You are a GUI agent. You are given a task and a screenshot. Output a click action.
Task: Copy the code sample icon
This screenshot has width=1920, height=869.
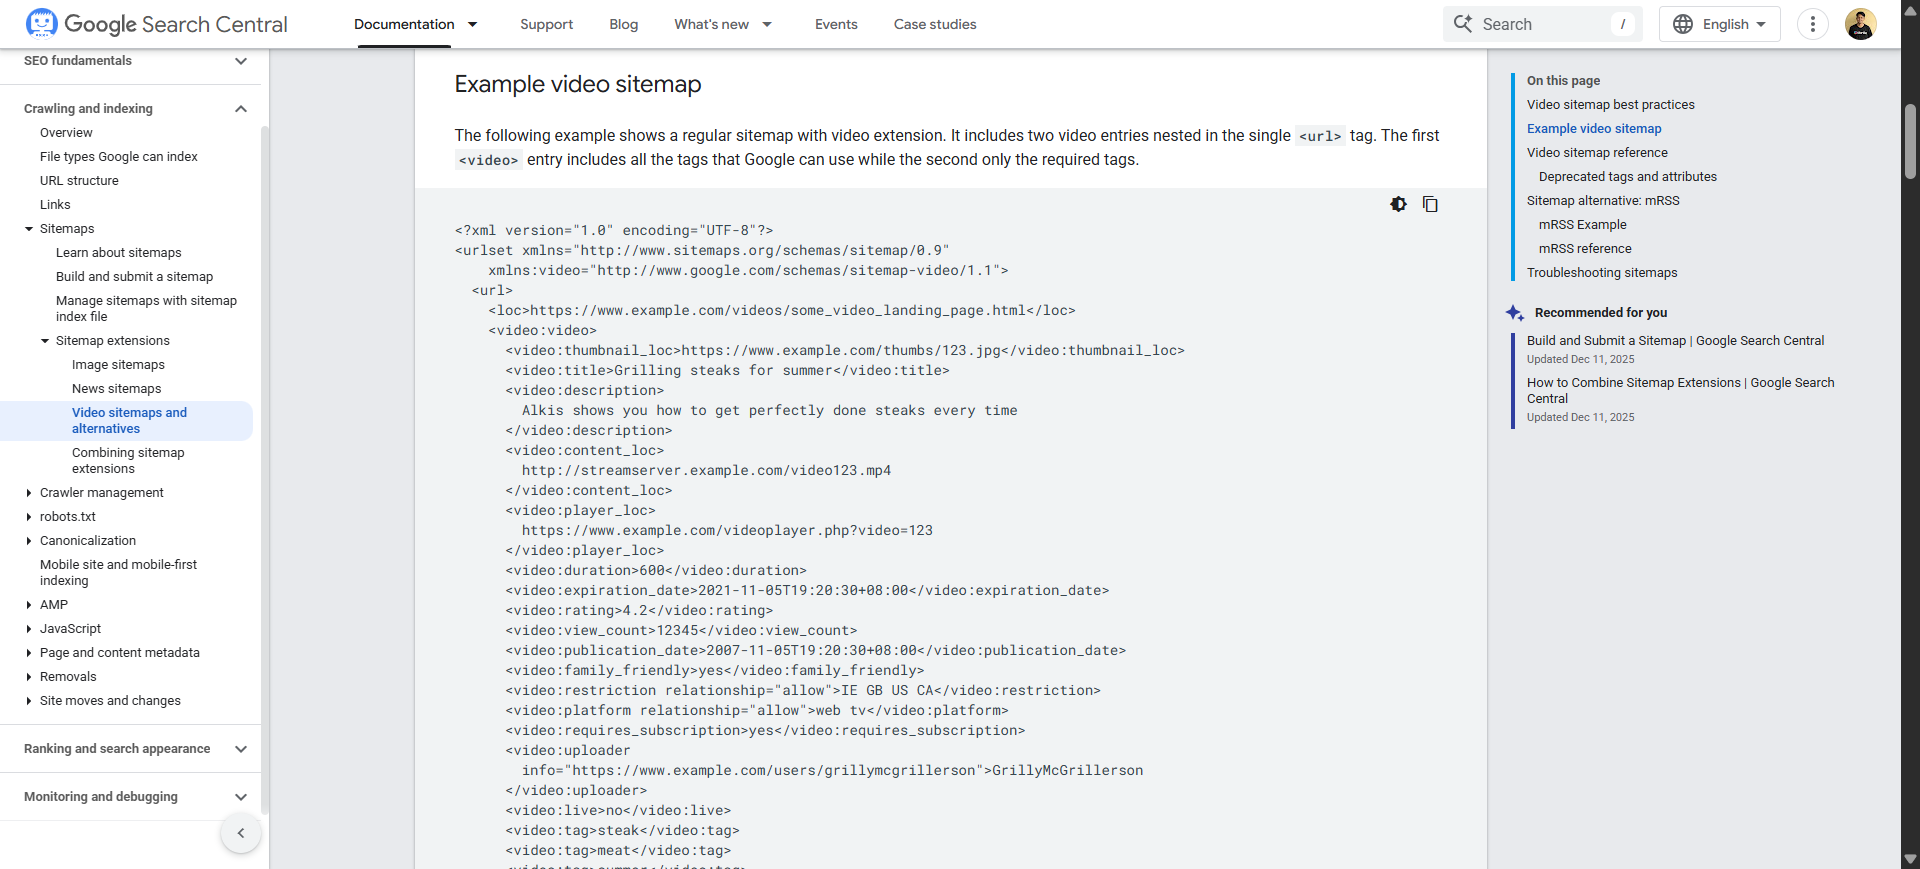pyautogui.click(x=1430, y=204)
